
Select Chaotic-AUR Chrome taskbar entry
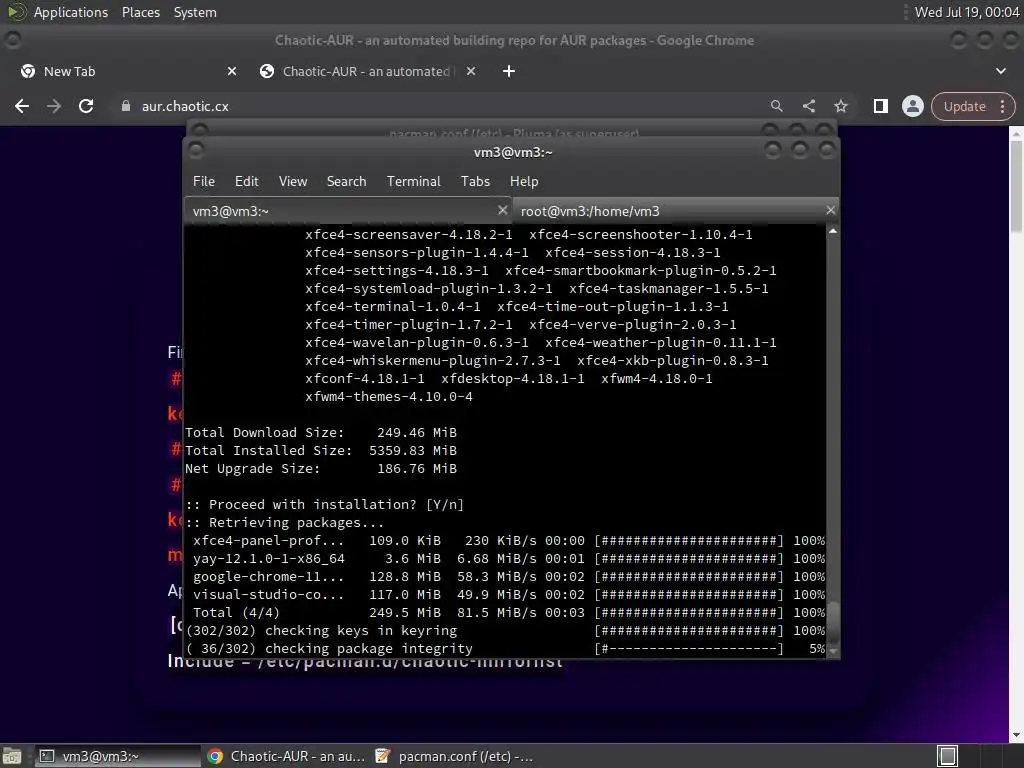[x=286, y=756]
